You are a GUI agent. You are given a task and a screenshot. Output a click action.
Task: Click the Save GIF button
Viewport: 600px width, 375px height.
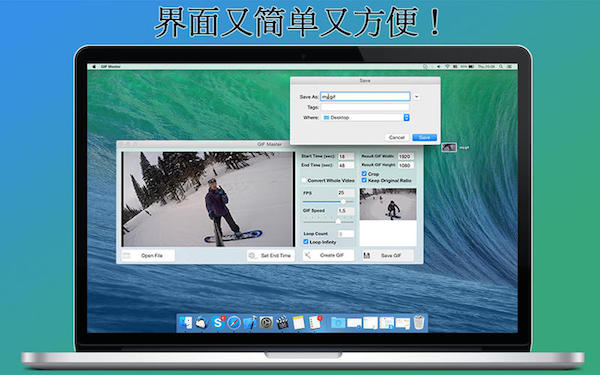[387, 255]
